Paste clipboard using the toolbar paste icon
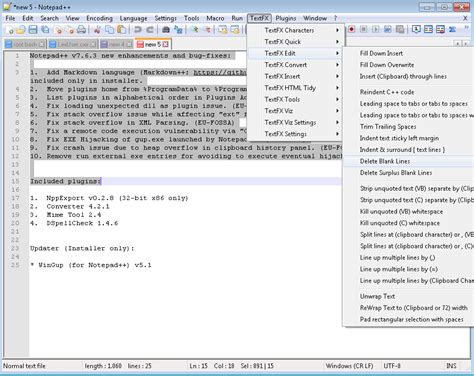The width and height of the screenshot is (474, 376). tap(122, 30)
